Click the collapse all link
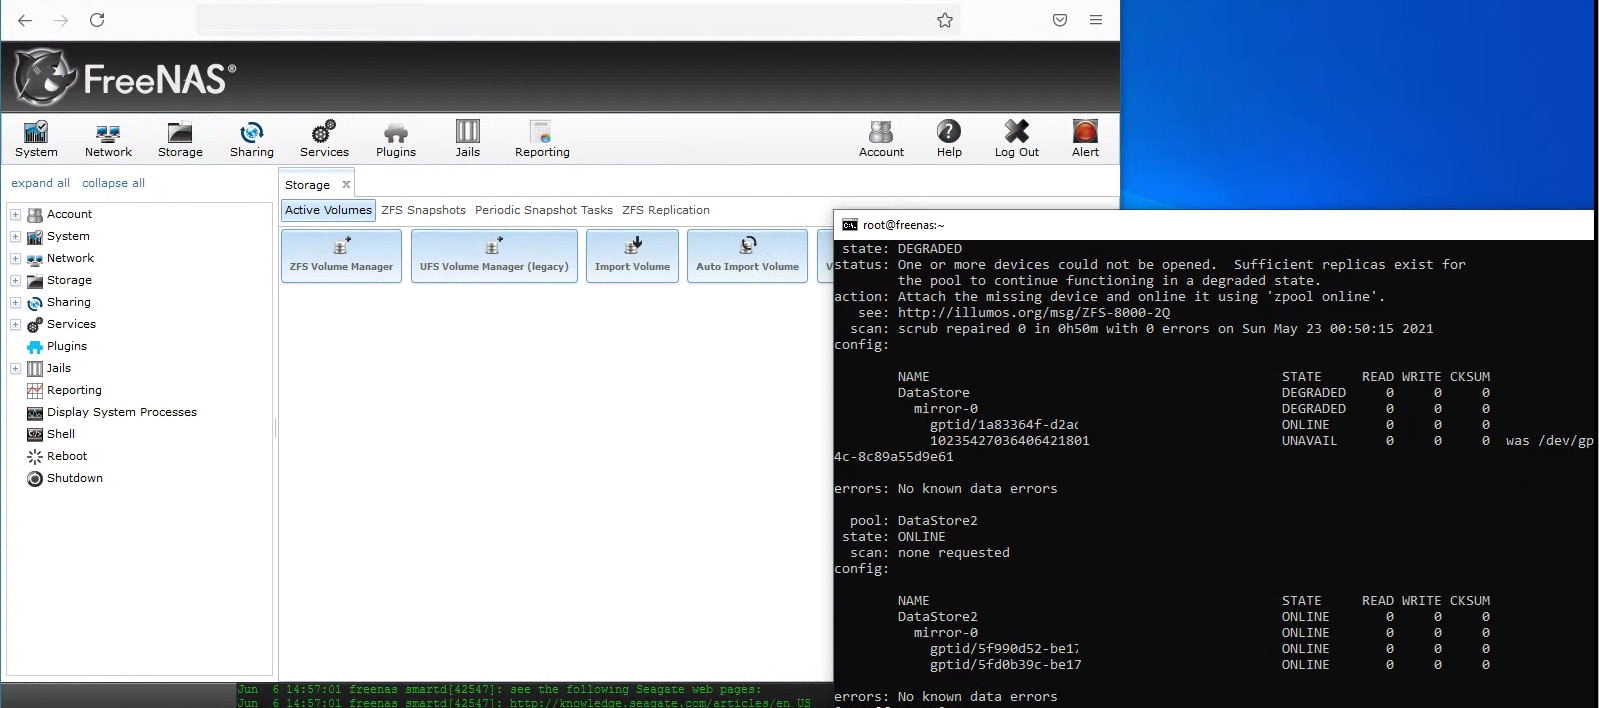1599x708 pixels. 113,183
